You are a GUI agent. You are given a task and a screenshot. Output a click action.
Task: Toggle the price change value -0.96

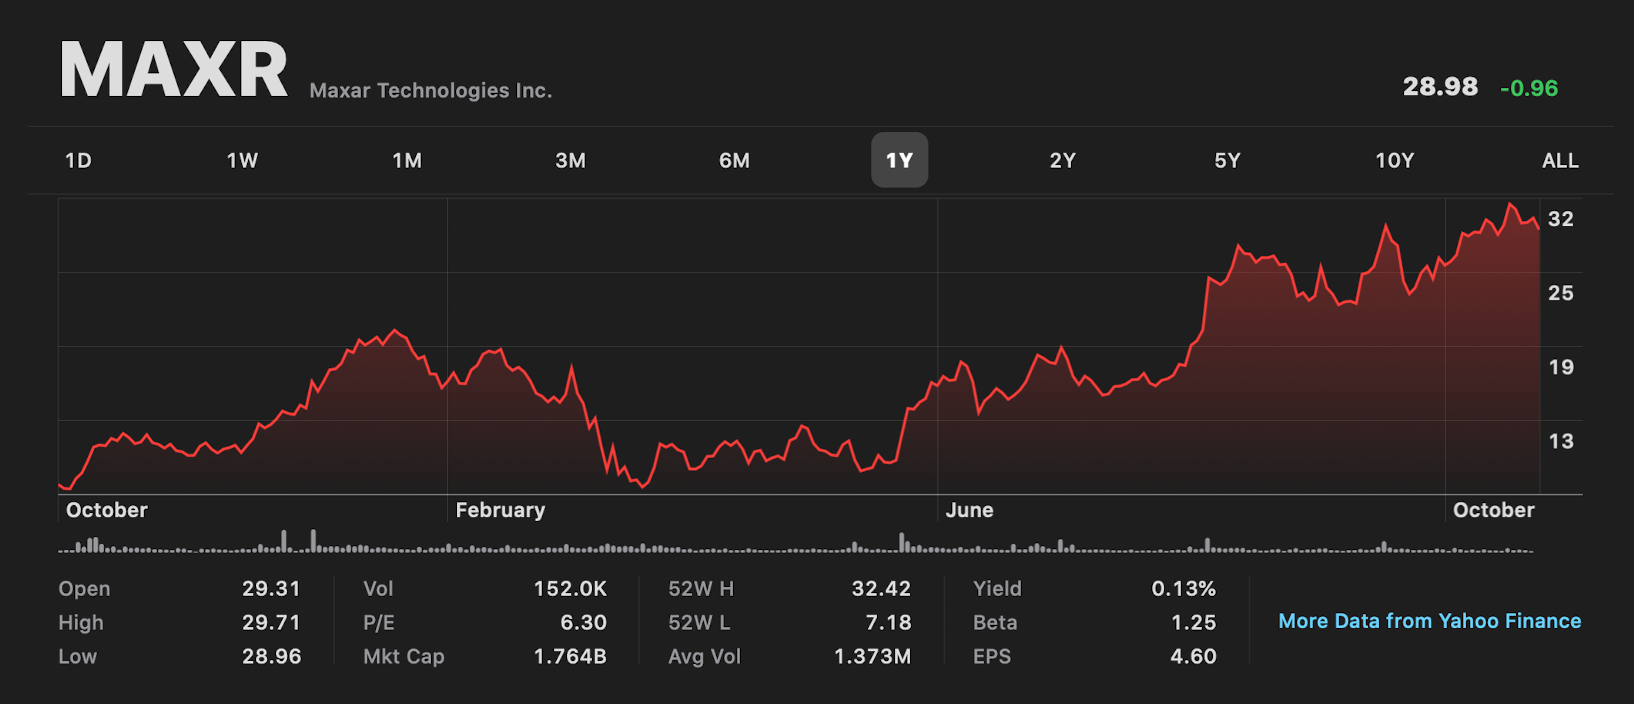1529,88
